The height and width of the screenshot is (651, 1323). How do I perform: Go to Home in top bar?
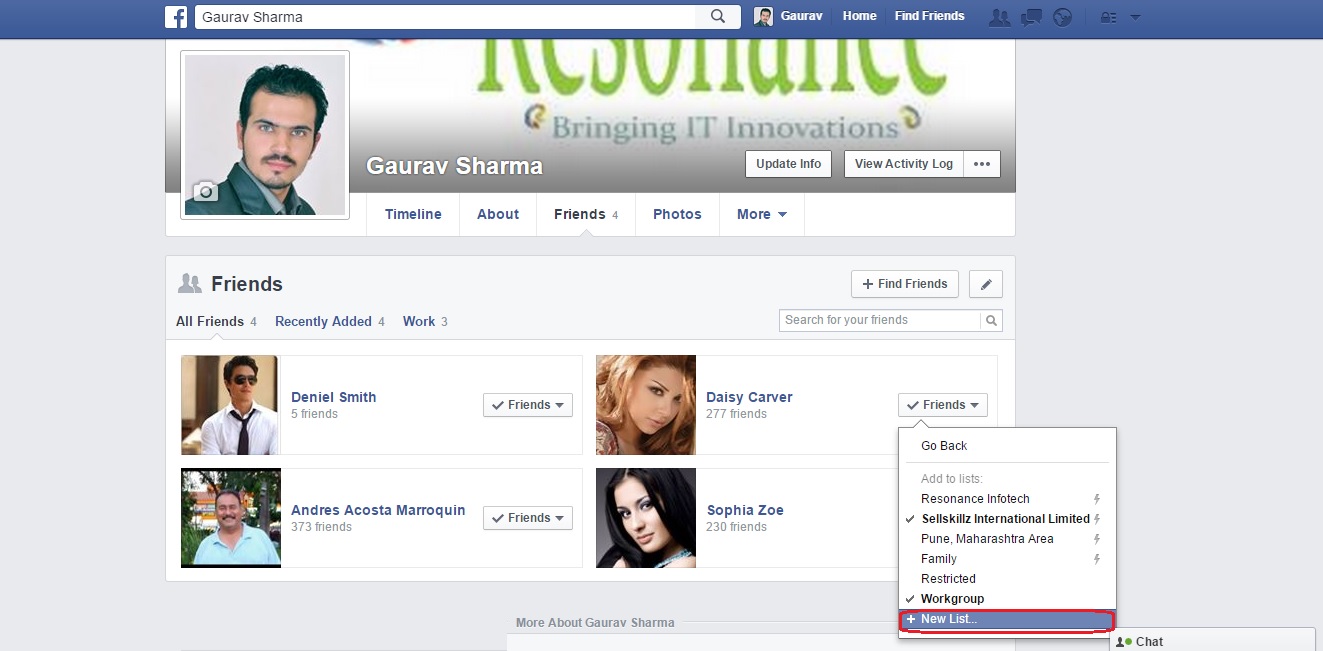pos(859,16)
